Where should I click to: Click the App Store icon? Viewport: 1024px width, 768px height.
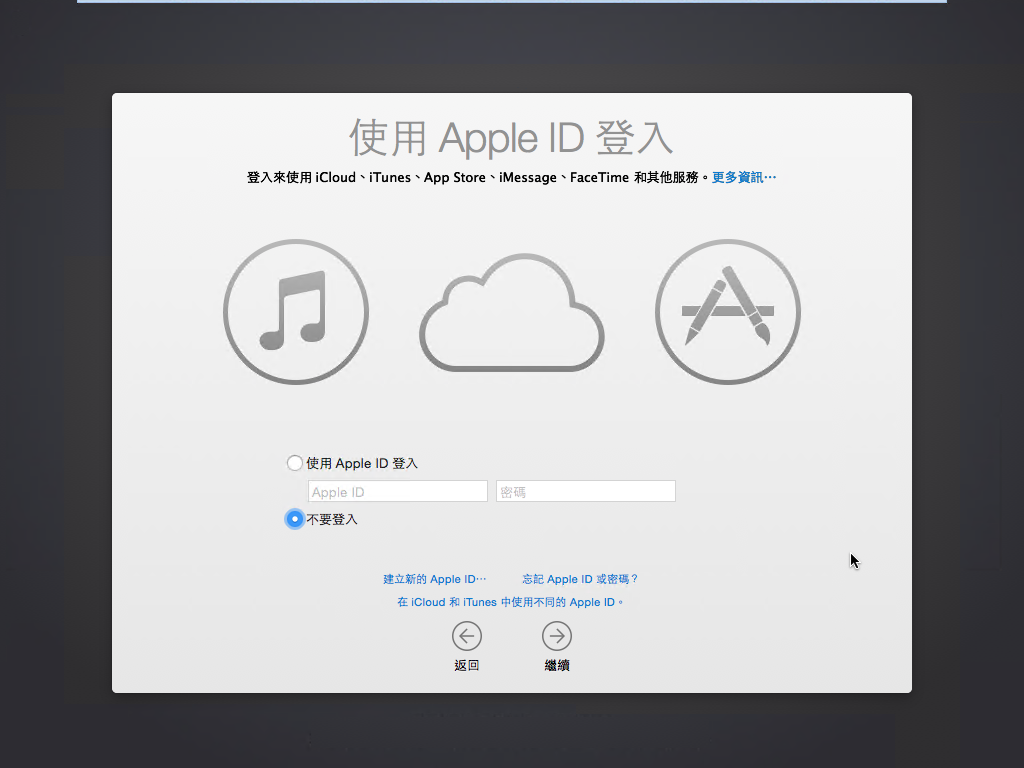tap(728, 312)
